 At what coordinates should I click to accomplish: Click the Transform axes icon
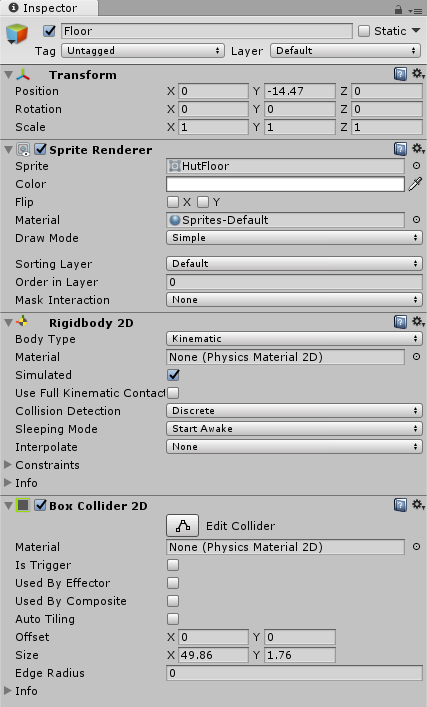pos(23,74)
